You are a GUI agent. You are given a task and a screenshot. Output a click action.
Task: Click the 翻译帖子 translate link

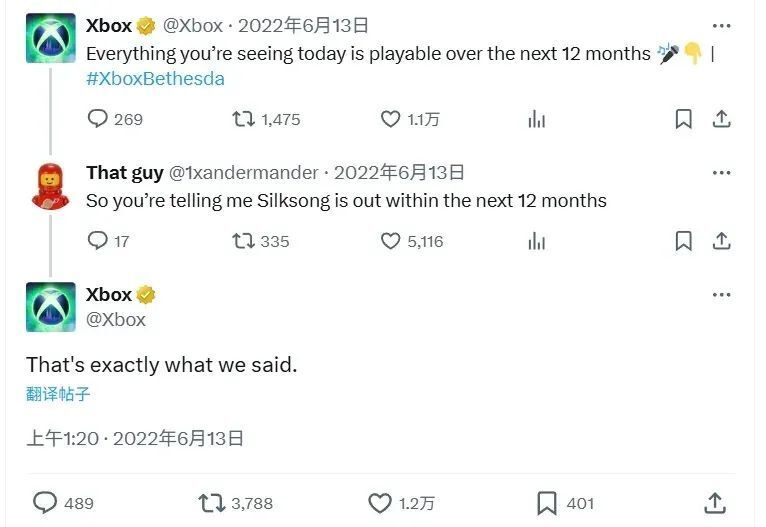point(58,394)
